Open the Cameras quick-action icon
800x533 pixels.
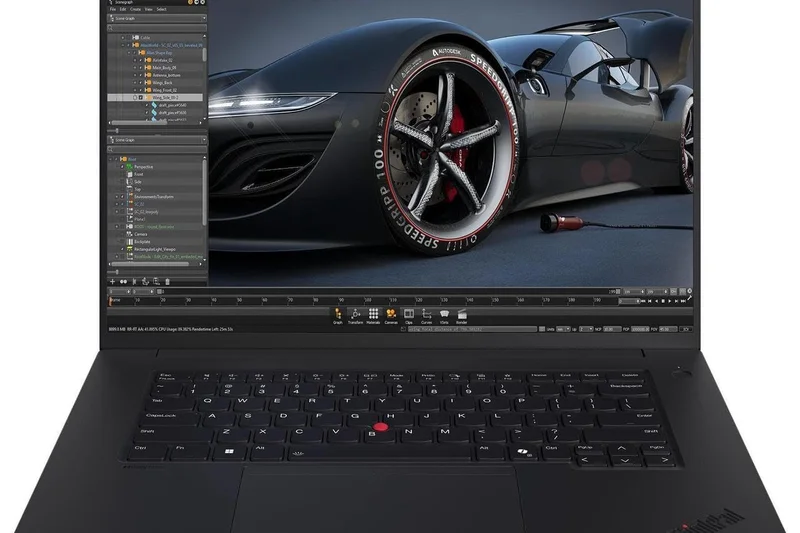click(x=391, y=314)
